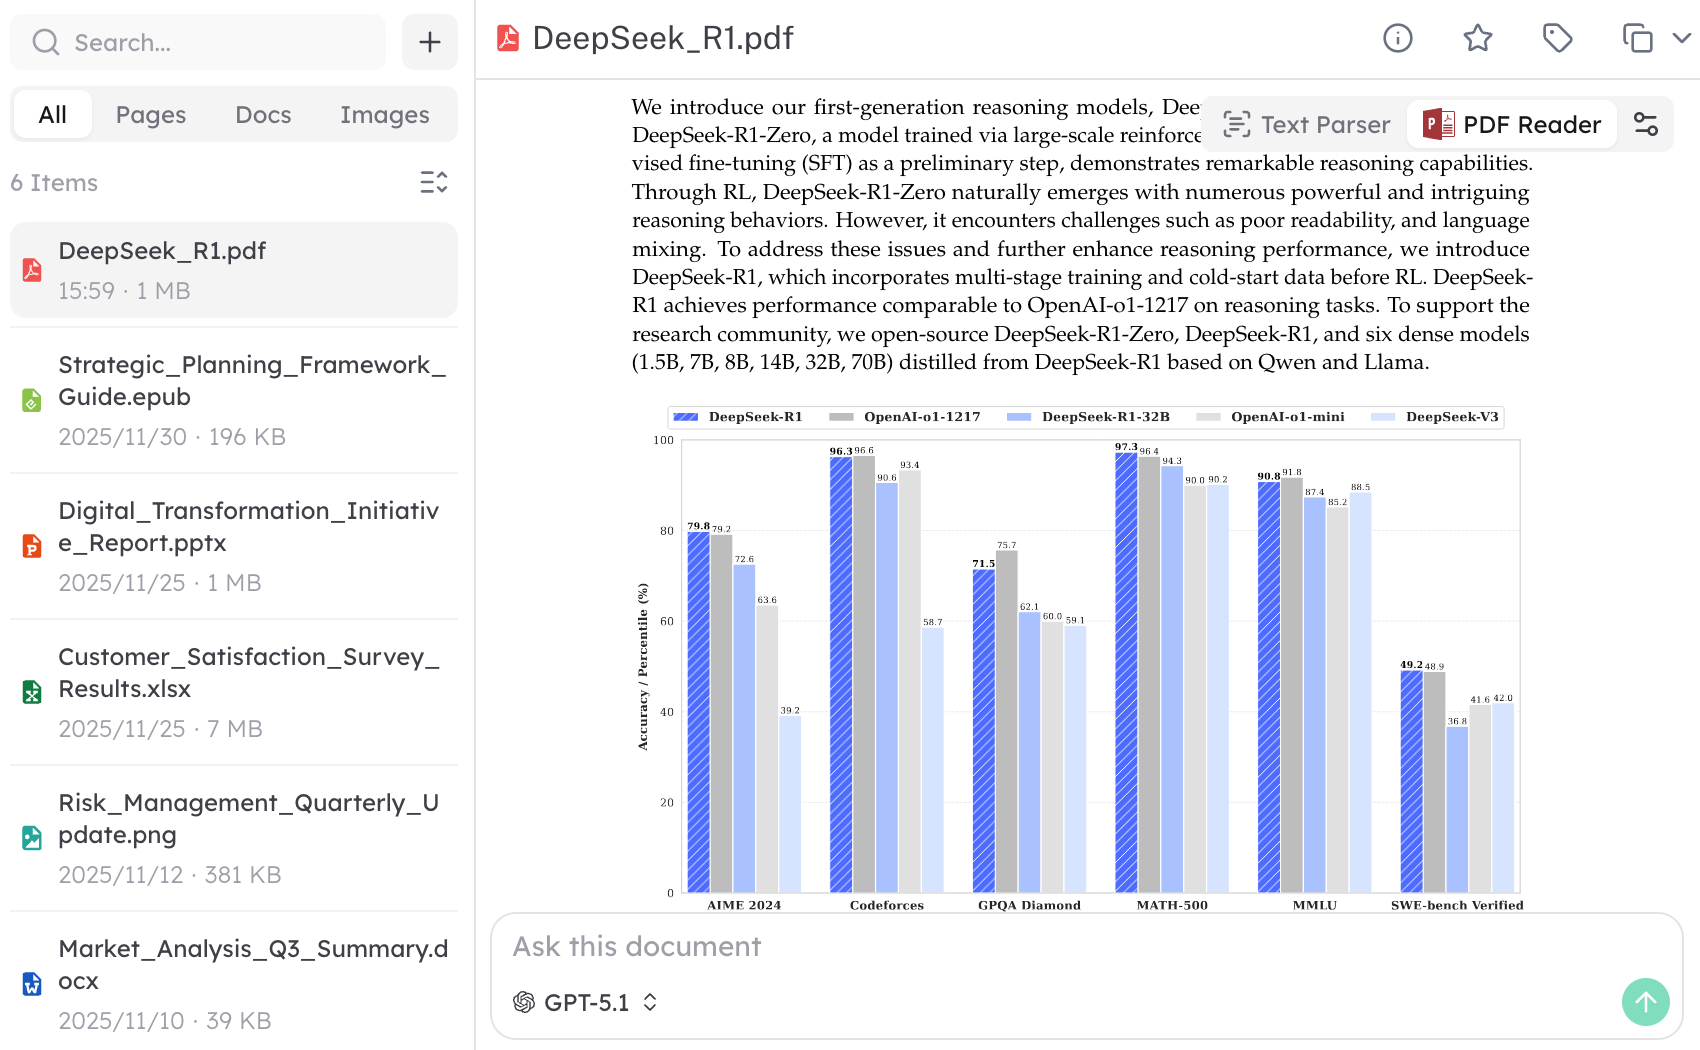Select the Images filter tab

(x=384, y=115)
